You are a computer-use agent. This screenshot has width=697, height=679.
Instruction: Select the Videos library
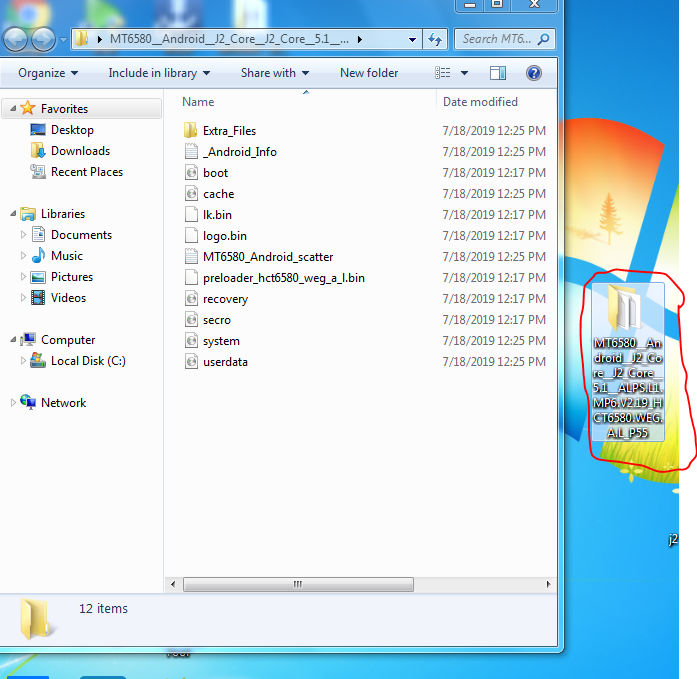(x=68, y=298)
